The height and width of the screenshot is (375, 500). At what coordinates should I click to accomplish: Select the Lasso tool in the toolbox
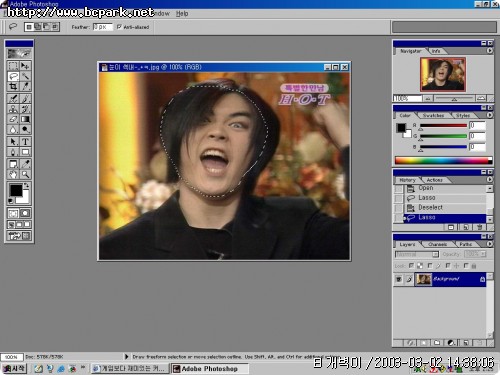pos(13,76)
